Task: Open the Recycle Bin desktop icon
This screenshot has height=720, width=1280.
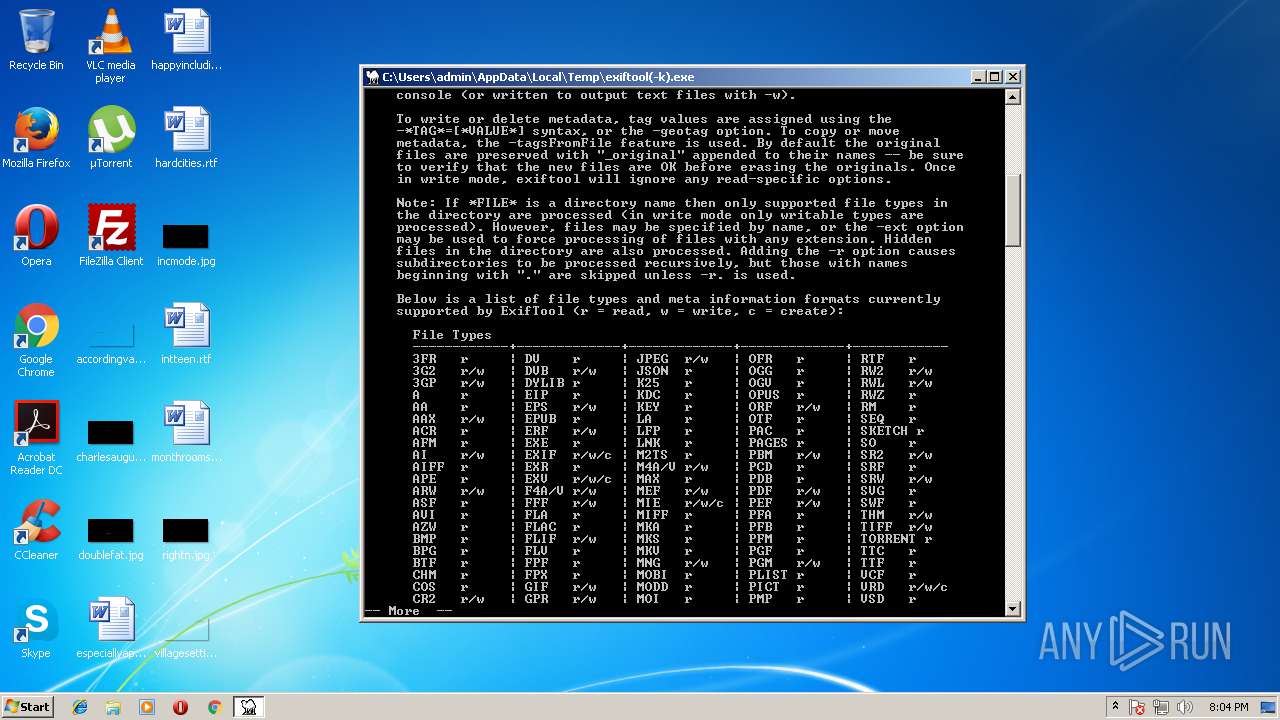Action: click(x=36, y=41)
